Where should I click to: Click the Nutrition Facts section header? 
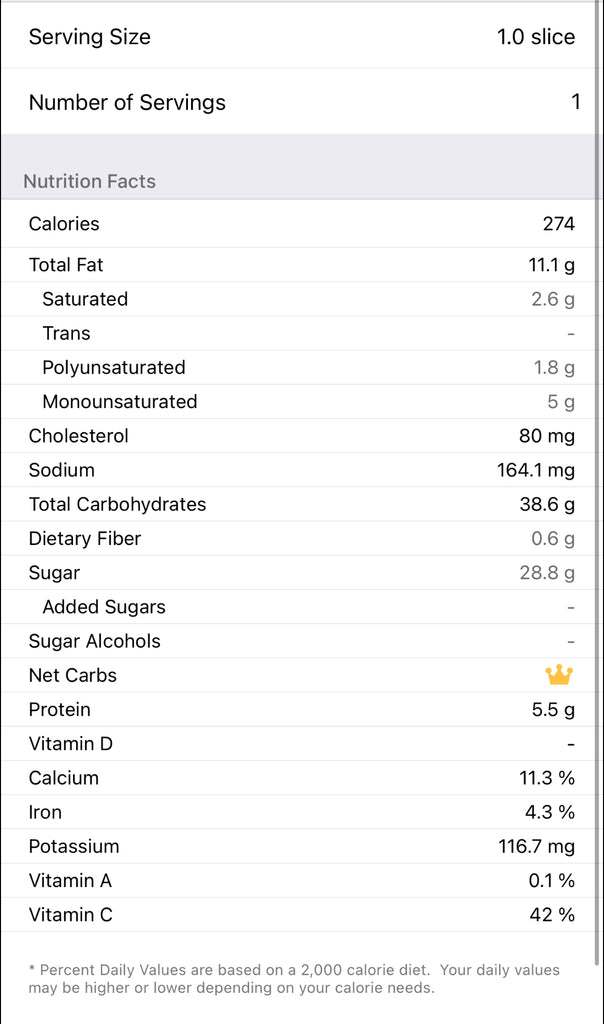point(90,181)
